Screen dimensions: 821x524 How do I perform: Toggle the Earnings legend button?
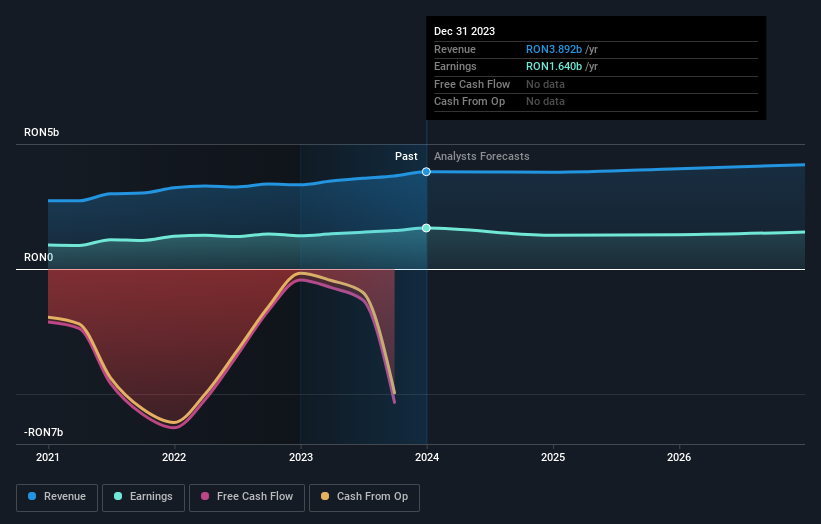(x=143, y=497)
